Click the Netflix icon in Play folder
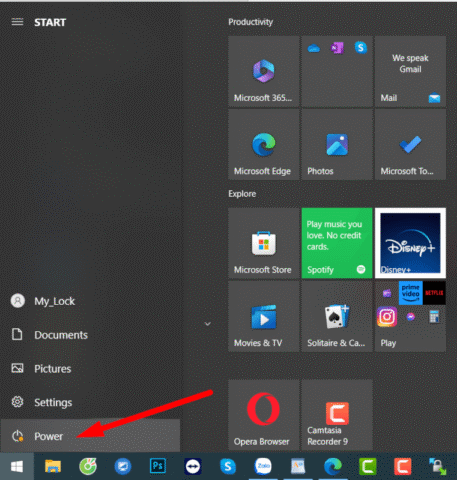Viewport: 457px width, 480px height. click(x=434, y=293)
